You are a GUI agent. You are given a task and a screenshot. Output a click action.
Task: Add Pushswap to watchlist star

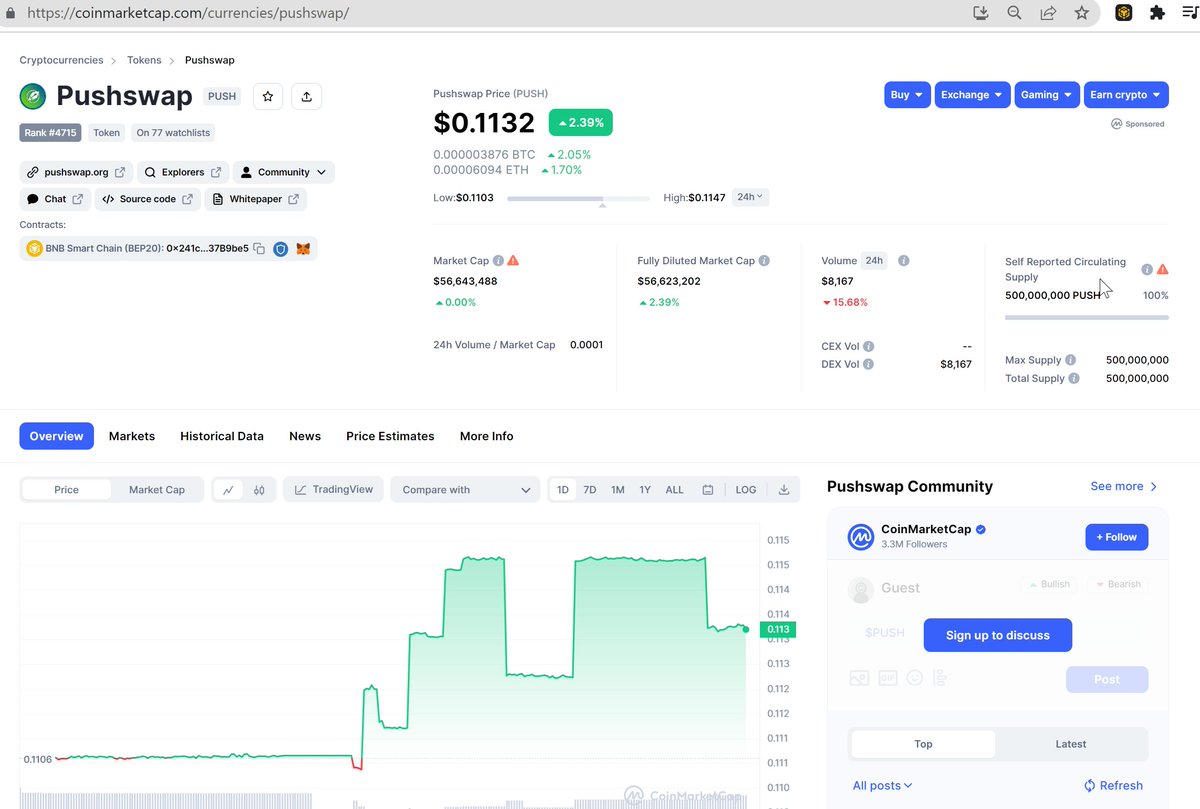(267, 96)
